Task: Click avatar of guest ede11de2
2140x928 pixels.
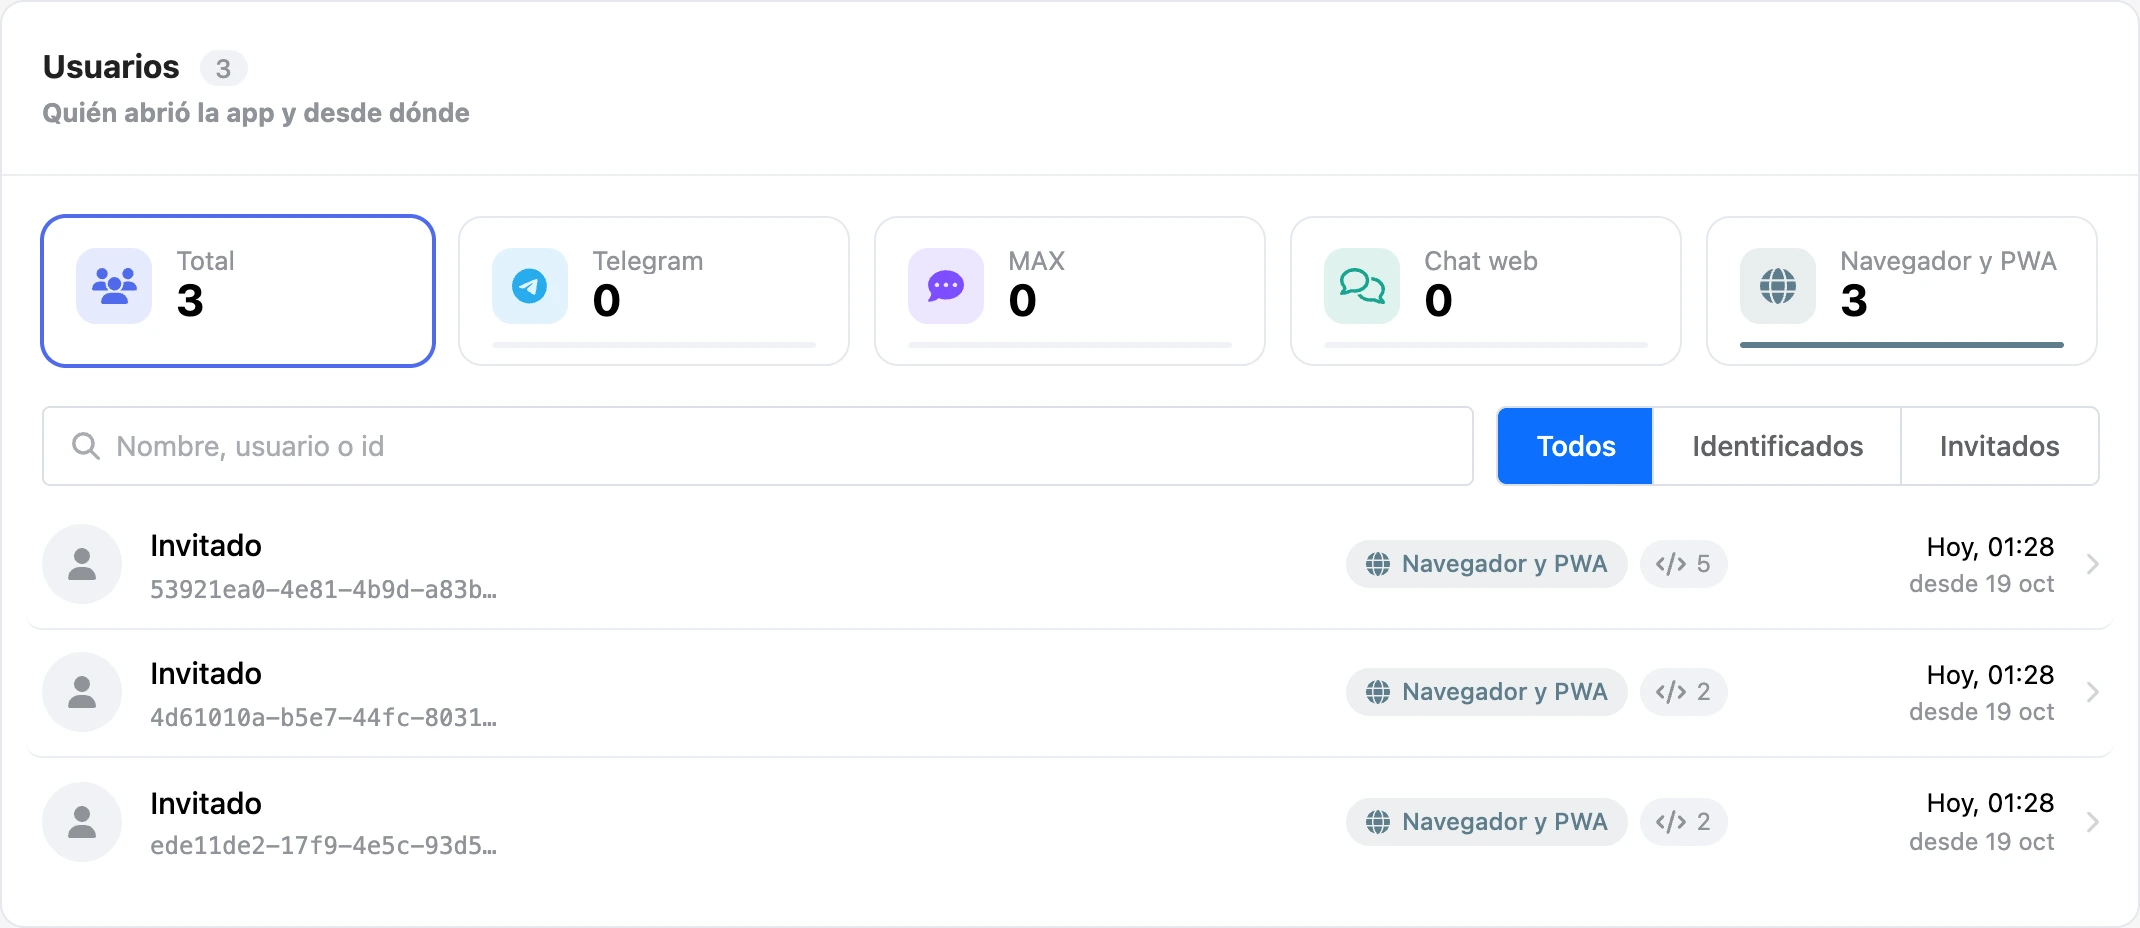Action: click(82, 822)
